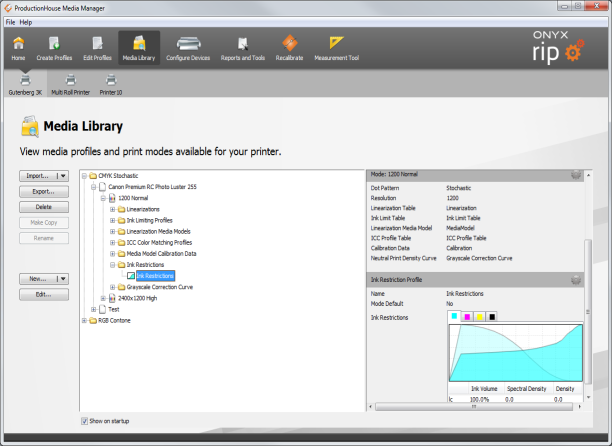Toggle the Show on startup checkbox
The height and width of the screenshot is (446, 612).
84,421
